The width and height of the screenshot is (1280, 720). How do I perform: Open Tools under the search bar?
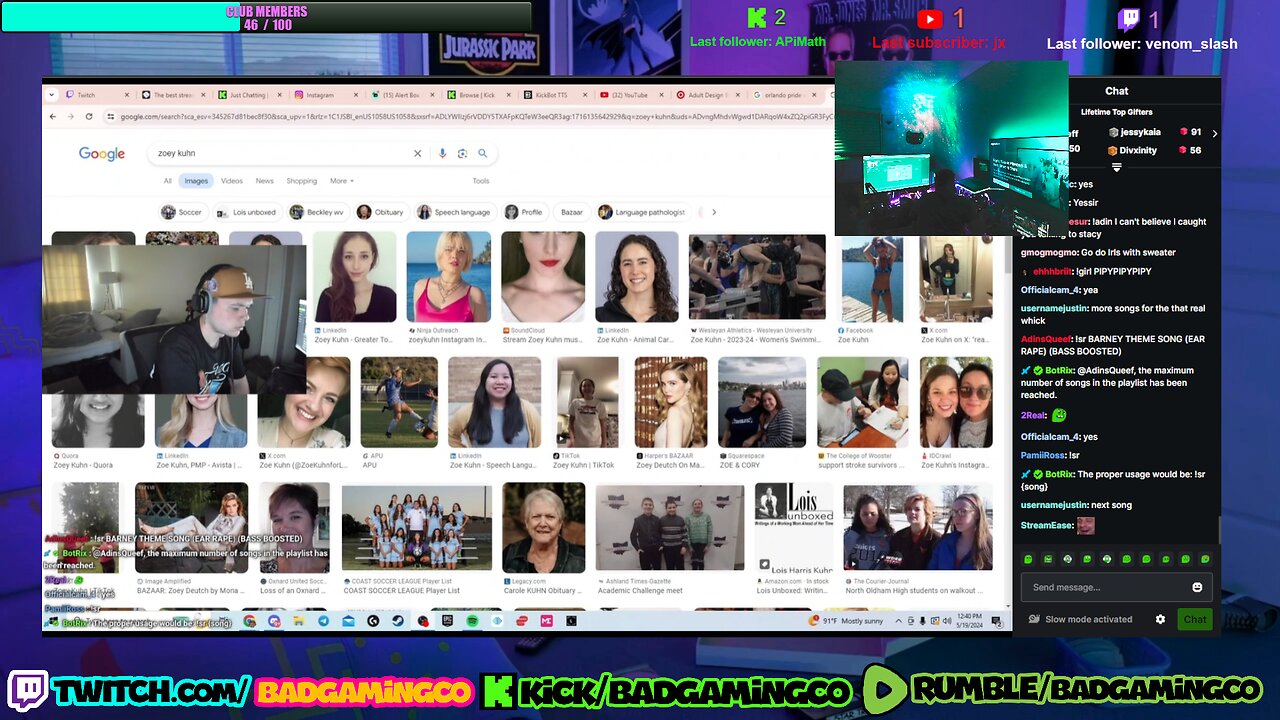pos(480,181)
